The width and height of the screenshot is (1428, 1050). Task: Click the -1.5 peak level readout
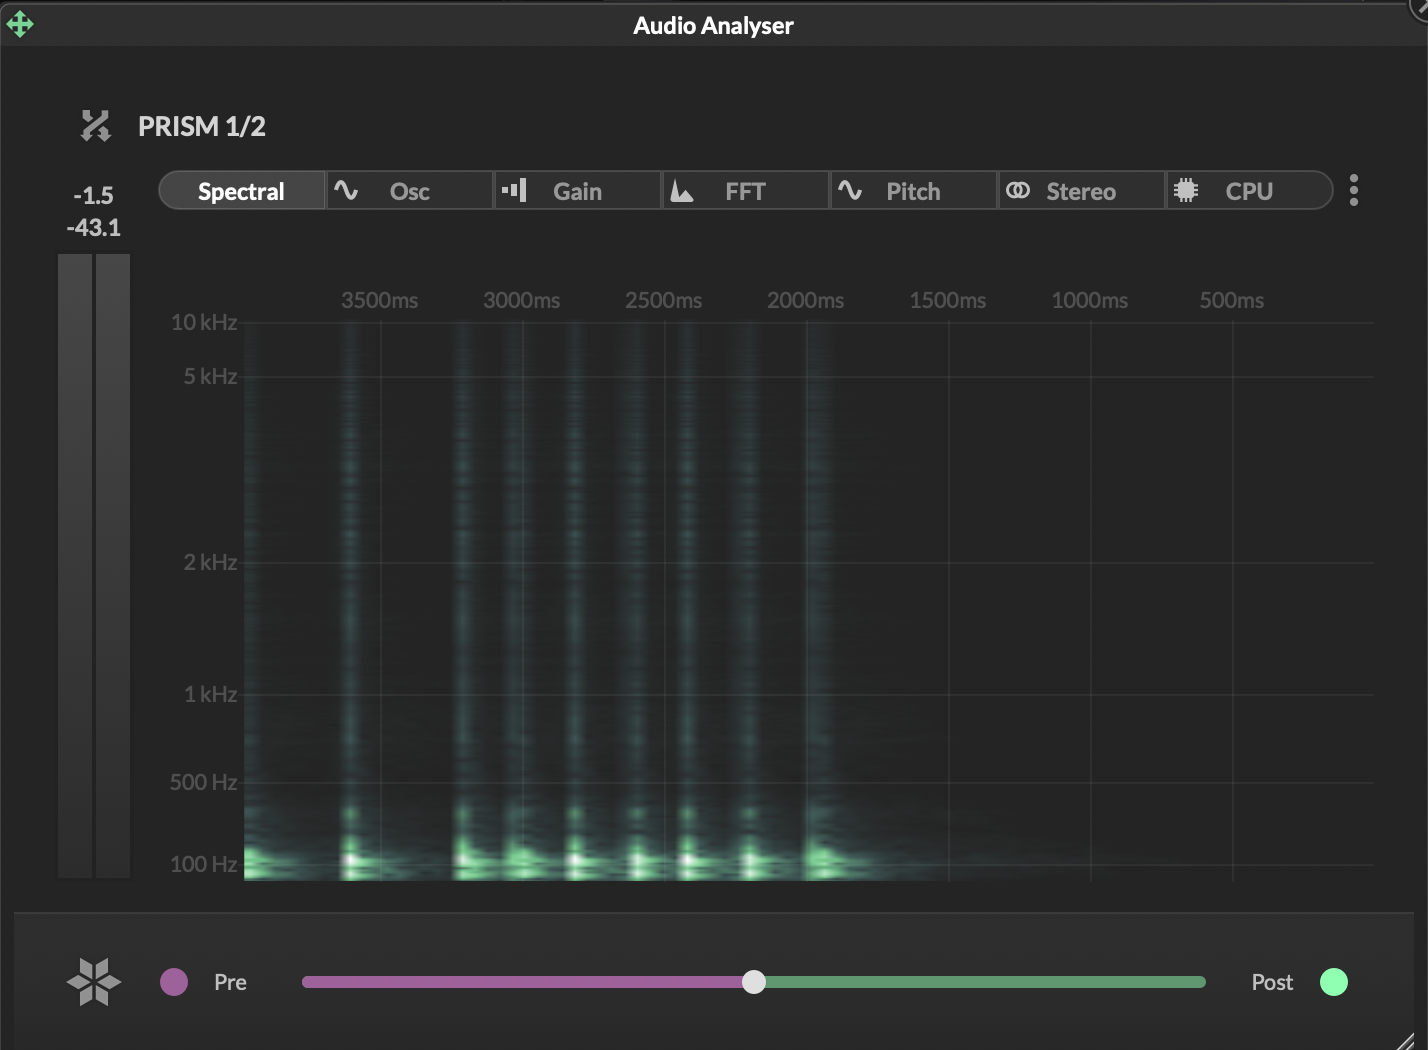[x=94, y=195]
